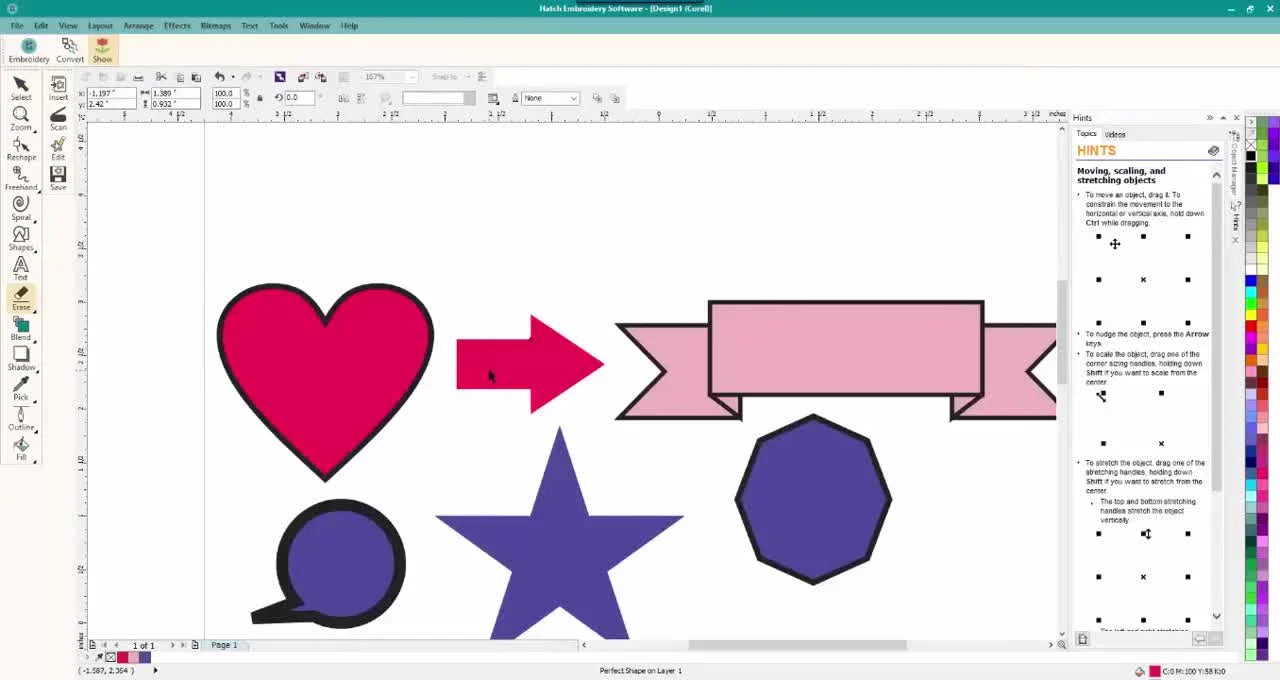This screenshot has width=1280, height=680.
Task: Pick the red document palette swatch
Action: tap(122, 657)
